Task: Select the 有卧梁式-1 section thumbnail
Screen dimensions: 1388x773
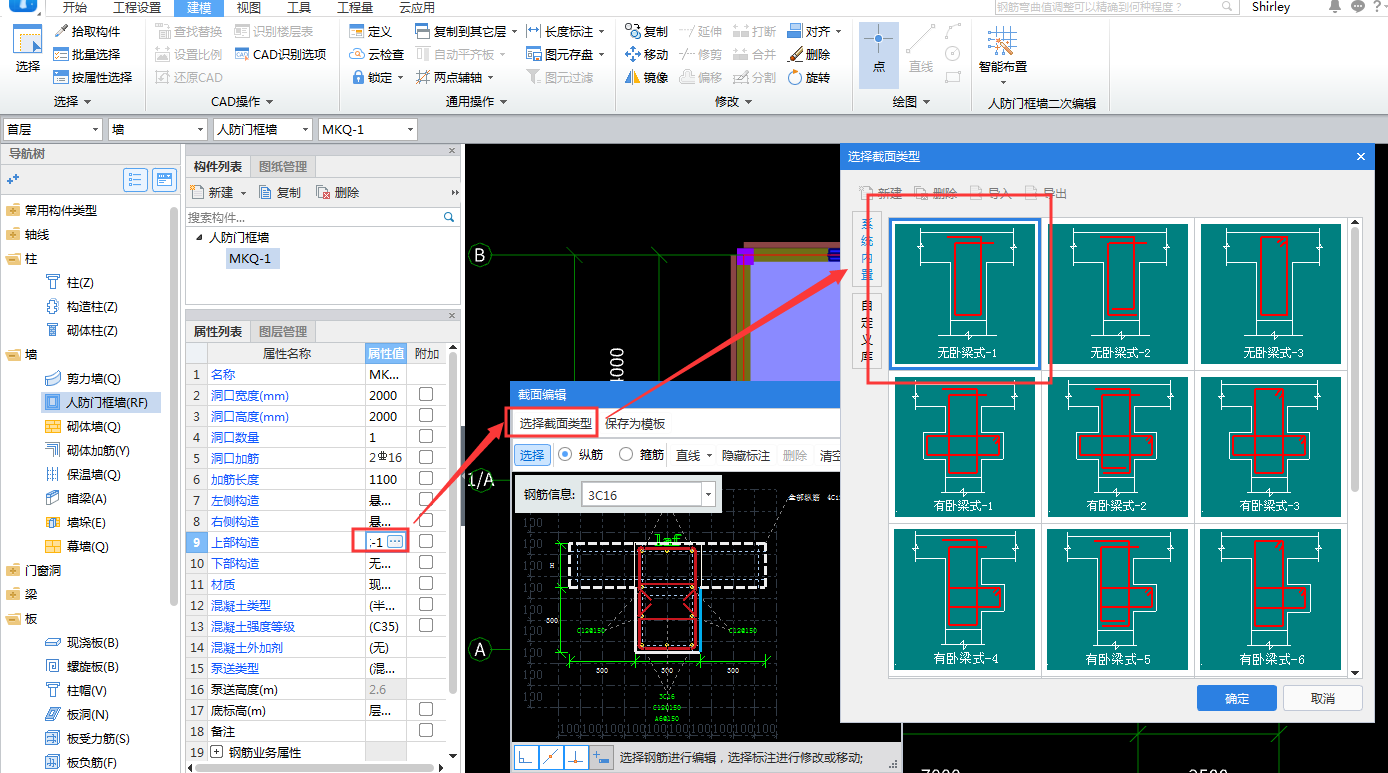Action: (x=964, y=446)
